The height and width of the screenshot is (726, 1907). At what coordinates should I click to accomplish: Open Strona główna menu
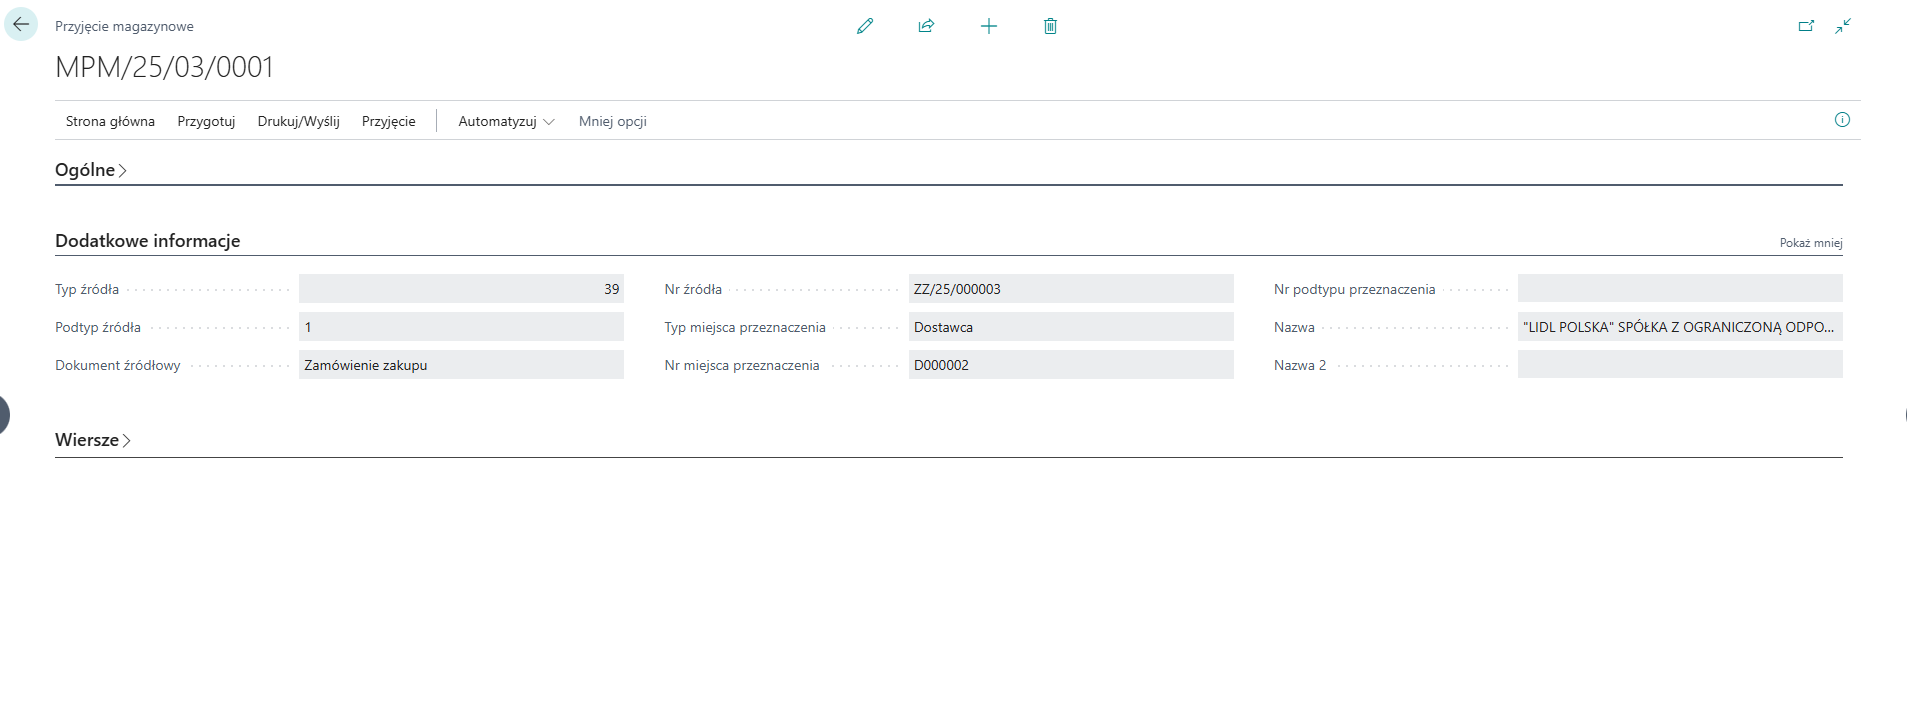pyautogui.click(x=110, y=121)
